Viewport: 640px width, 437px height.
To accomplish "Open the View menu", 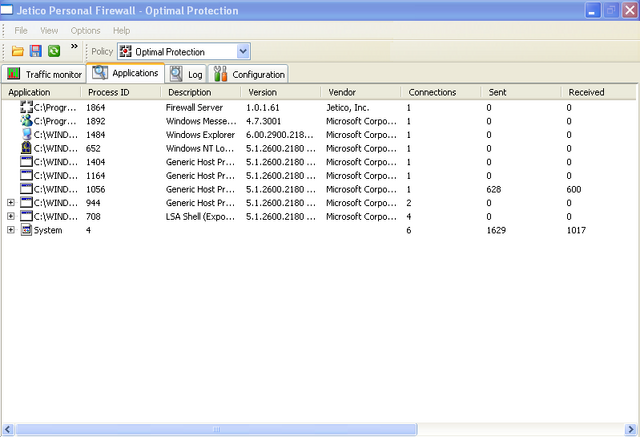I will (49, 31).
